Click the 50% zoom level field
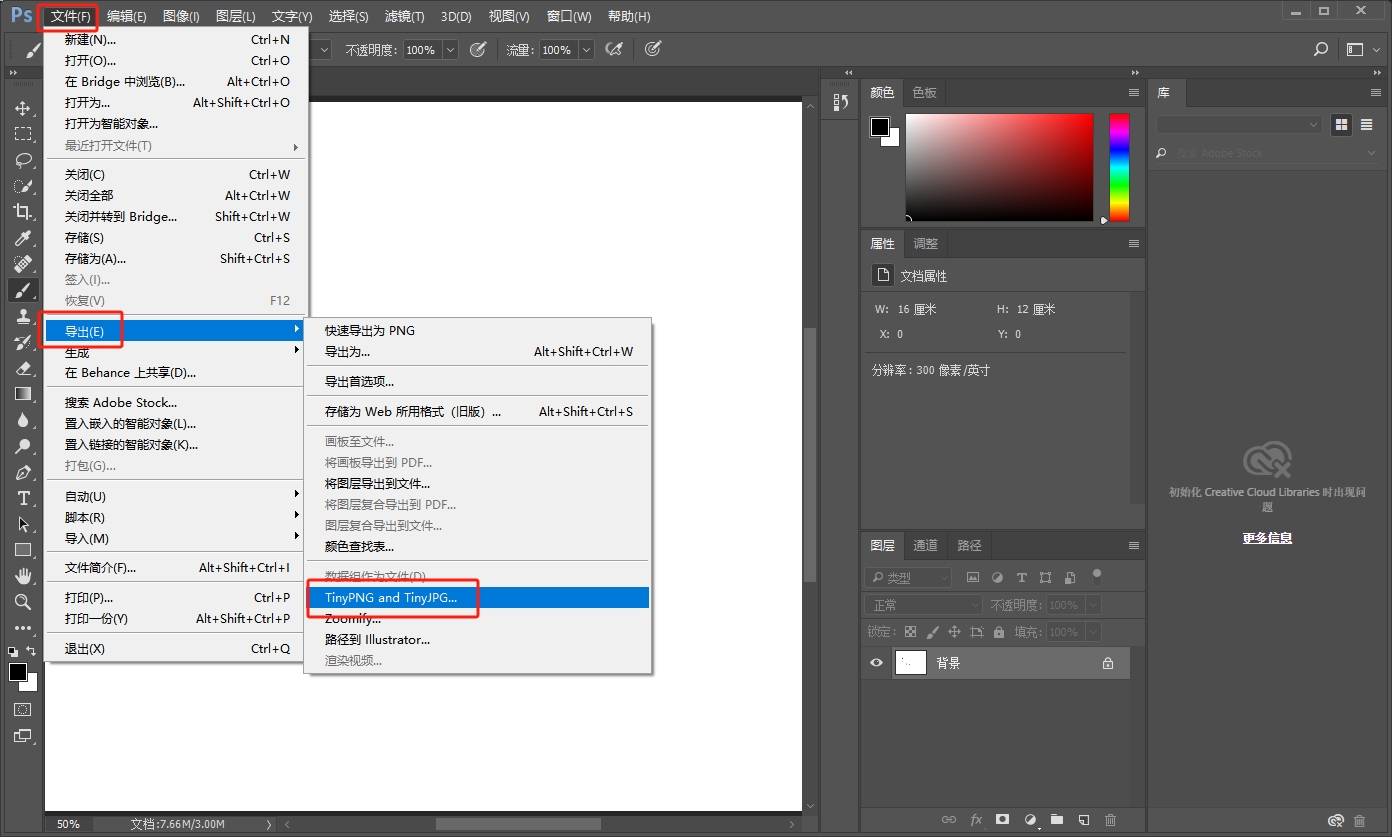The image size is (1392, 837). [x=68, y=824]
